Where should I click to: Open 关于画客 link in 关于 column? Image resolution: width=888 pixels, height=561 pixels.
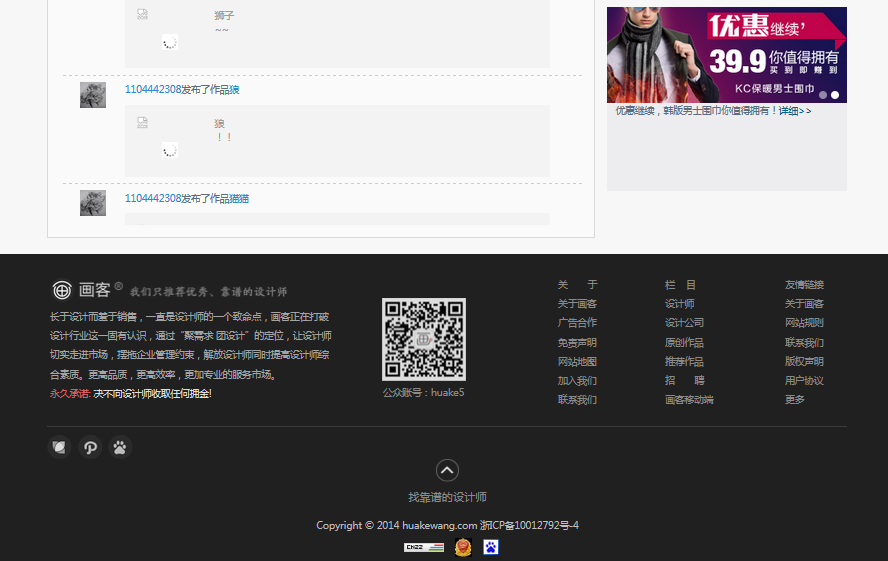tap(577, 304)
